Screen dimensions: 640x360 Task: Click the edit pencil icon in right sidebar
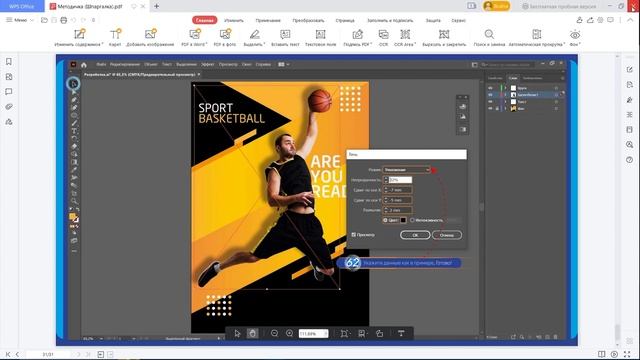click(x=629, y=70)
